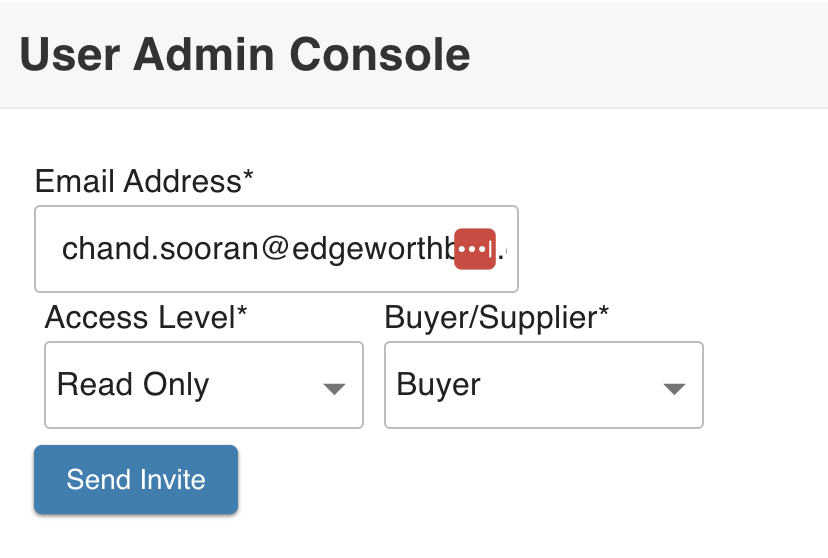Viewport: 828px width, 558px height.
Task: Click the "Access Level*" label
Action: pos(146,317)
